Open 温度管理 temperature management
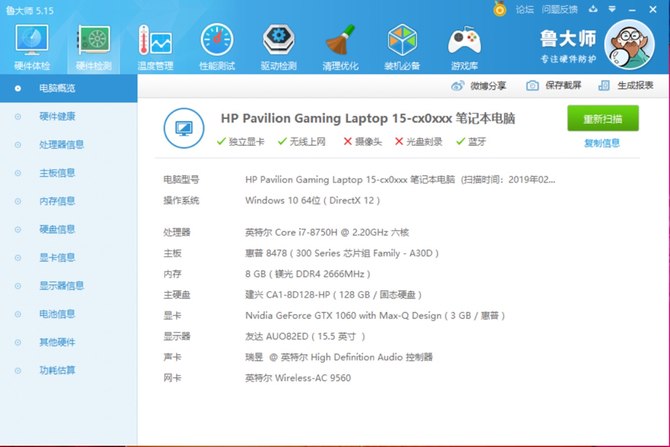Screen dimensions: 670x447 pos(155,47)
